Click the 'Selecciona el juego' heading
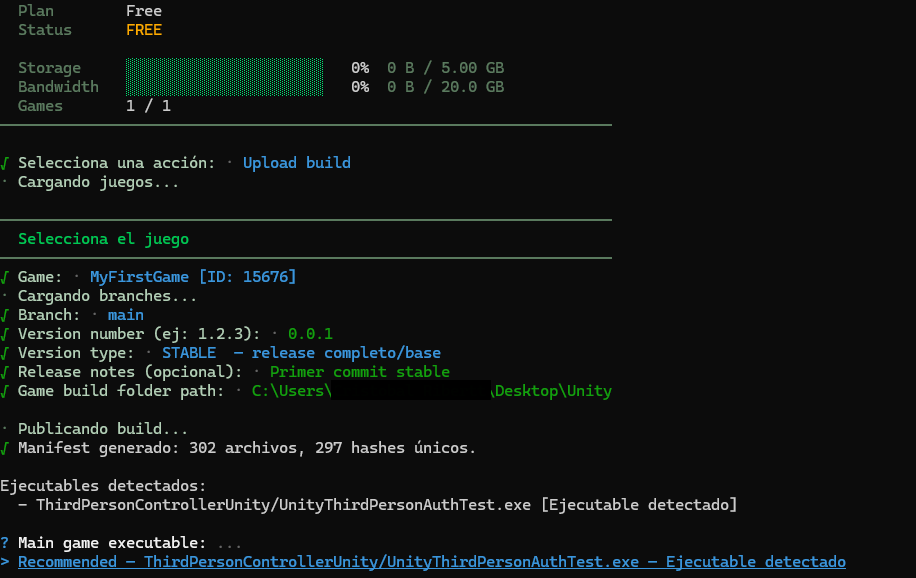 tap(103, 239)
